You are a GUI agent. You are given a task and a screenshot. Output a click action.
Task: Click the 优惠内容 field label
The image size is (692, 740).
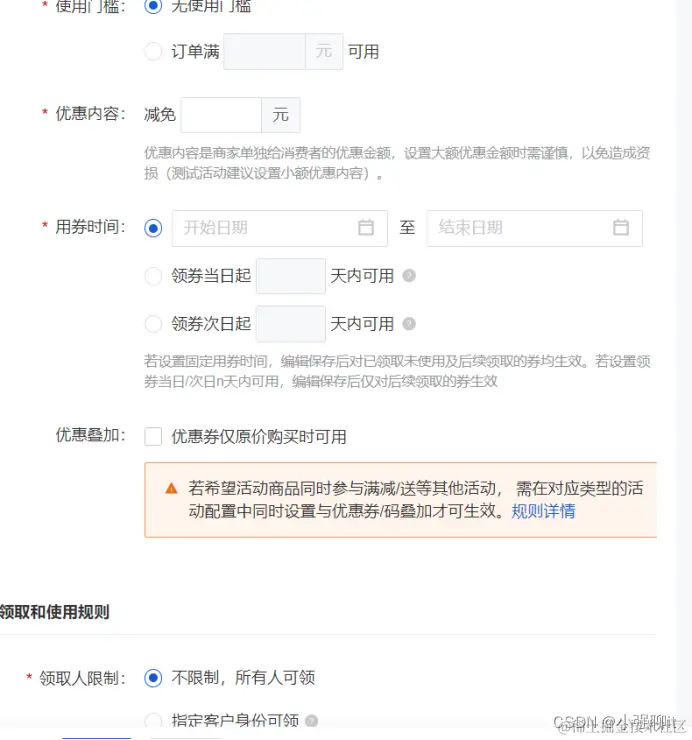(x=90, y=114)
